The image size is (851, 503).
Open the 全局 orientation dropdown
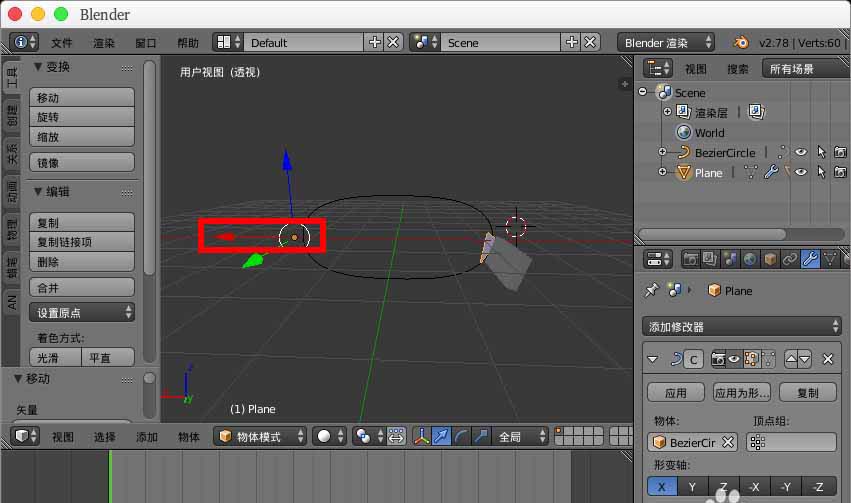point(520,436)
